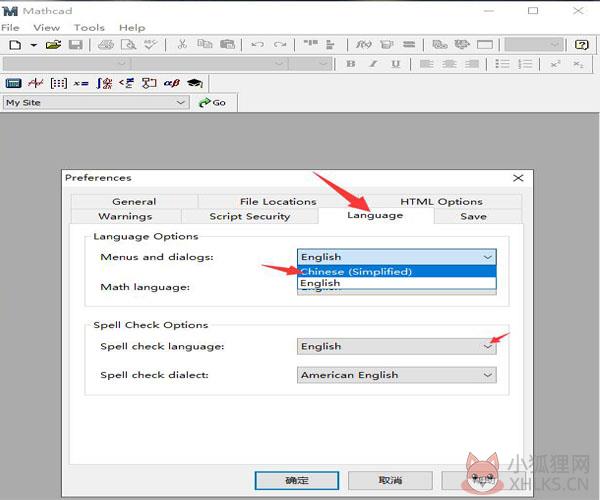Click the Print icon in toolbar
This screenshot has width=600, height=500.
[106, 45]
